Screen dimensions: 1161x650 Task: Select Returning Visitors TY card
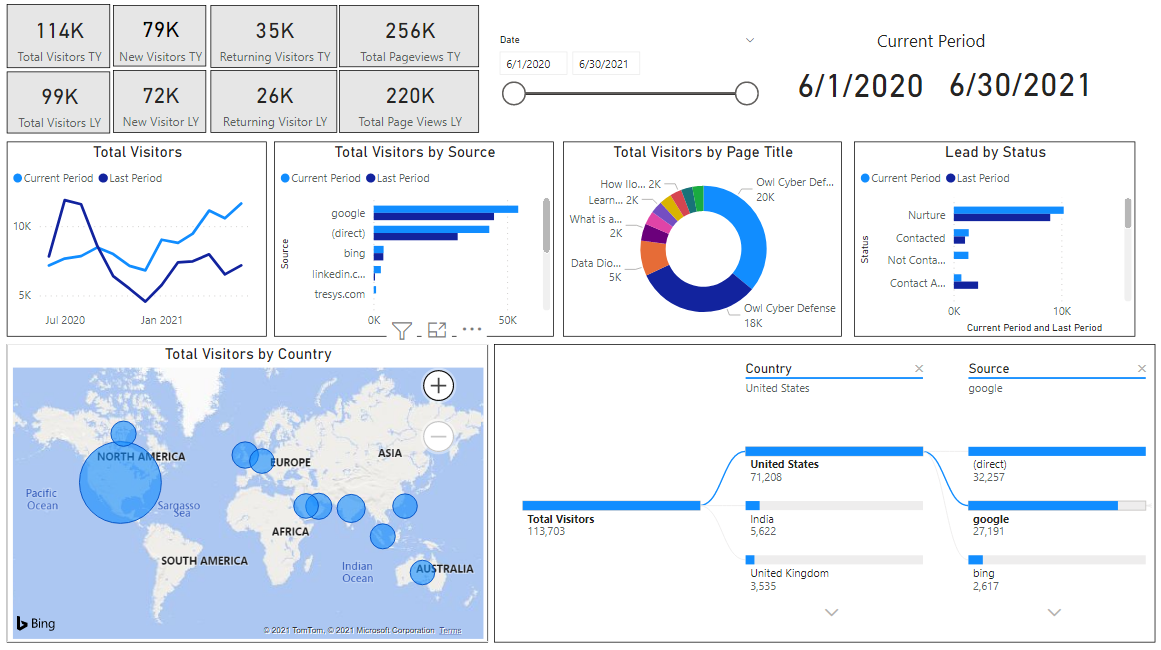(x=274, y=37)
